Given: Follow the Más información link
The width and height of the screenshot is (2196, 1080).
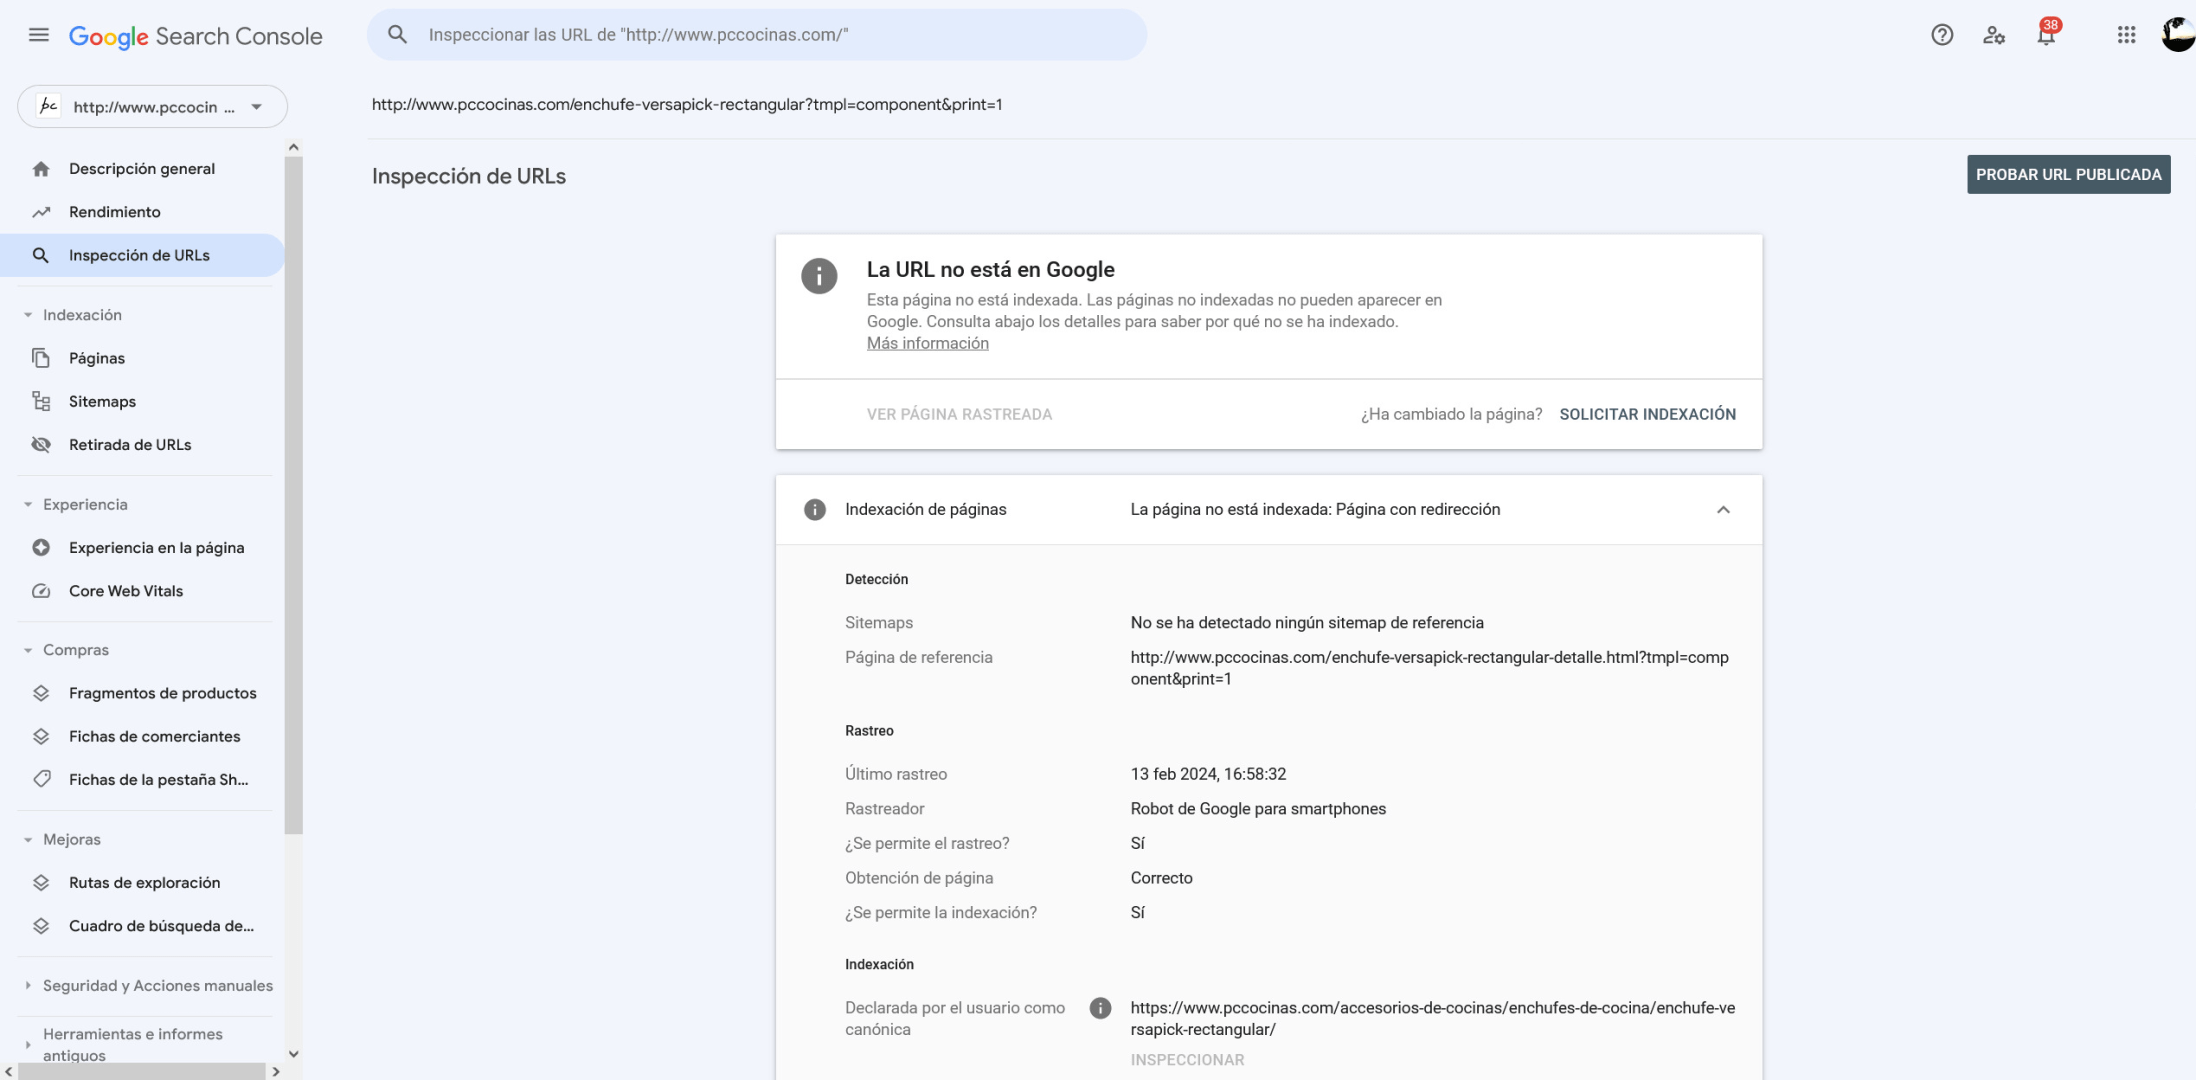Looking at the screenshot, I should [x=927, y=343].
